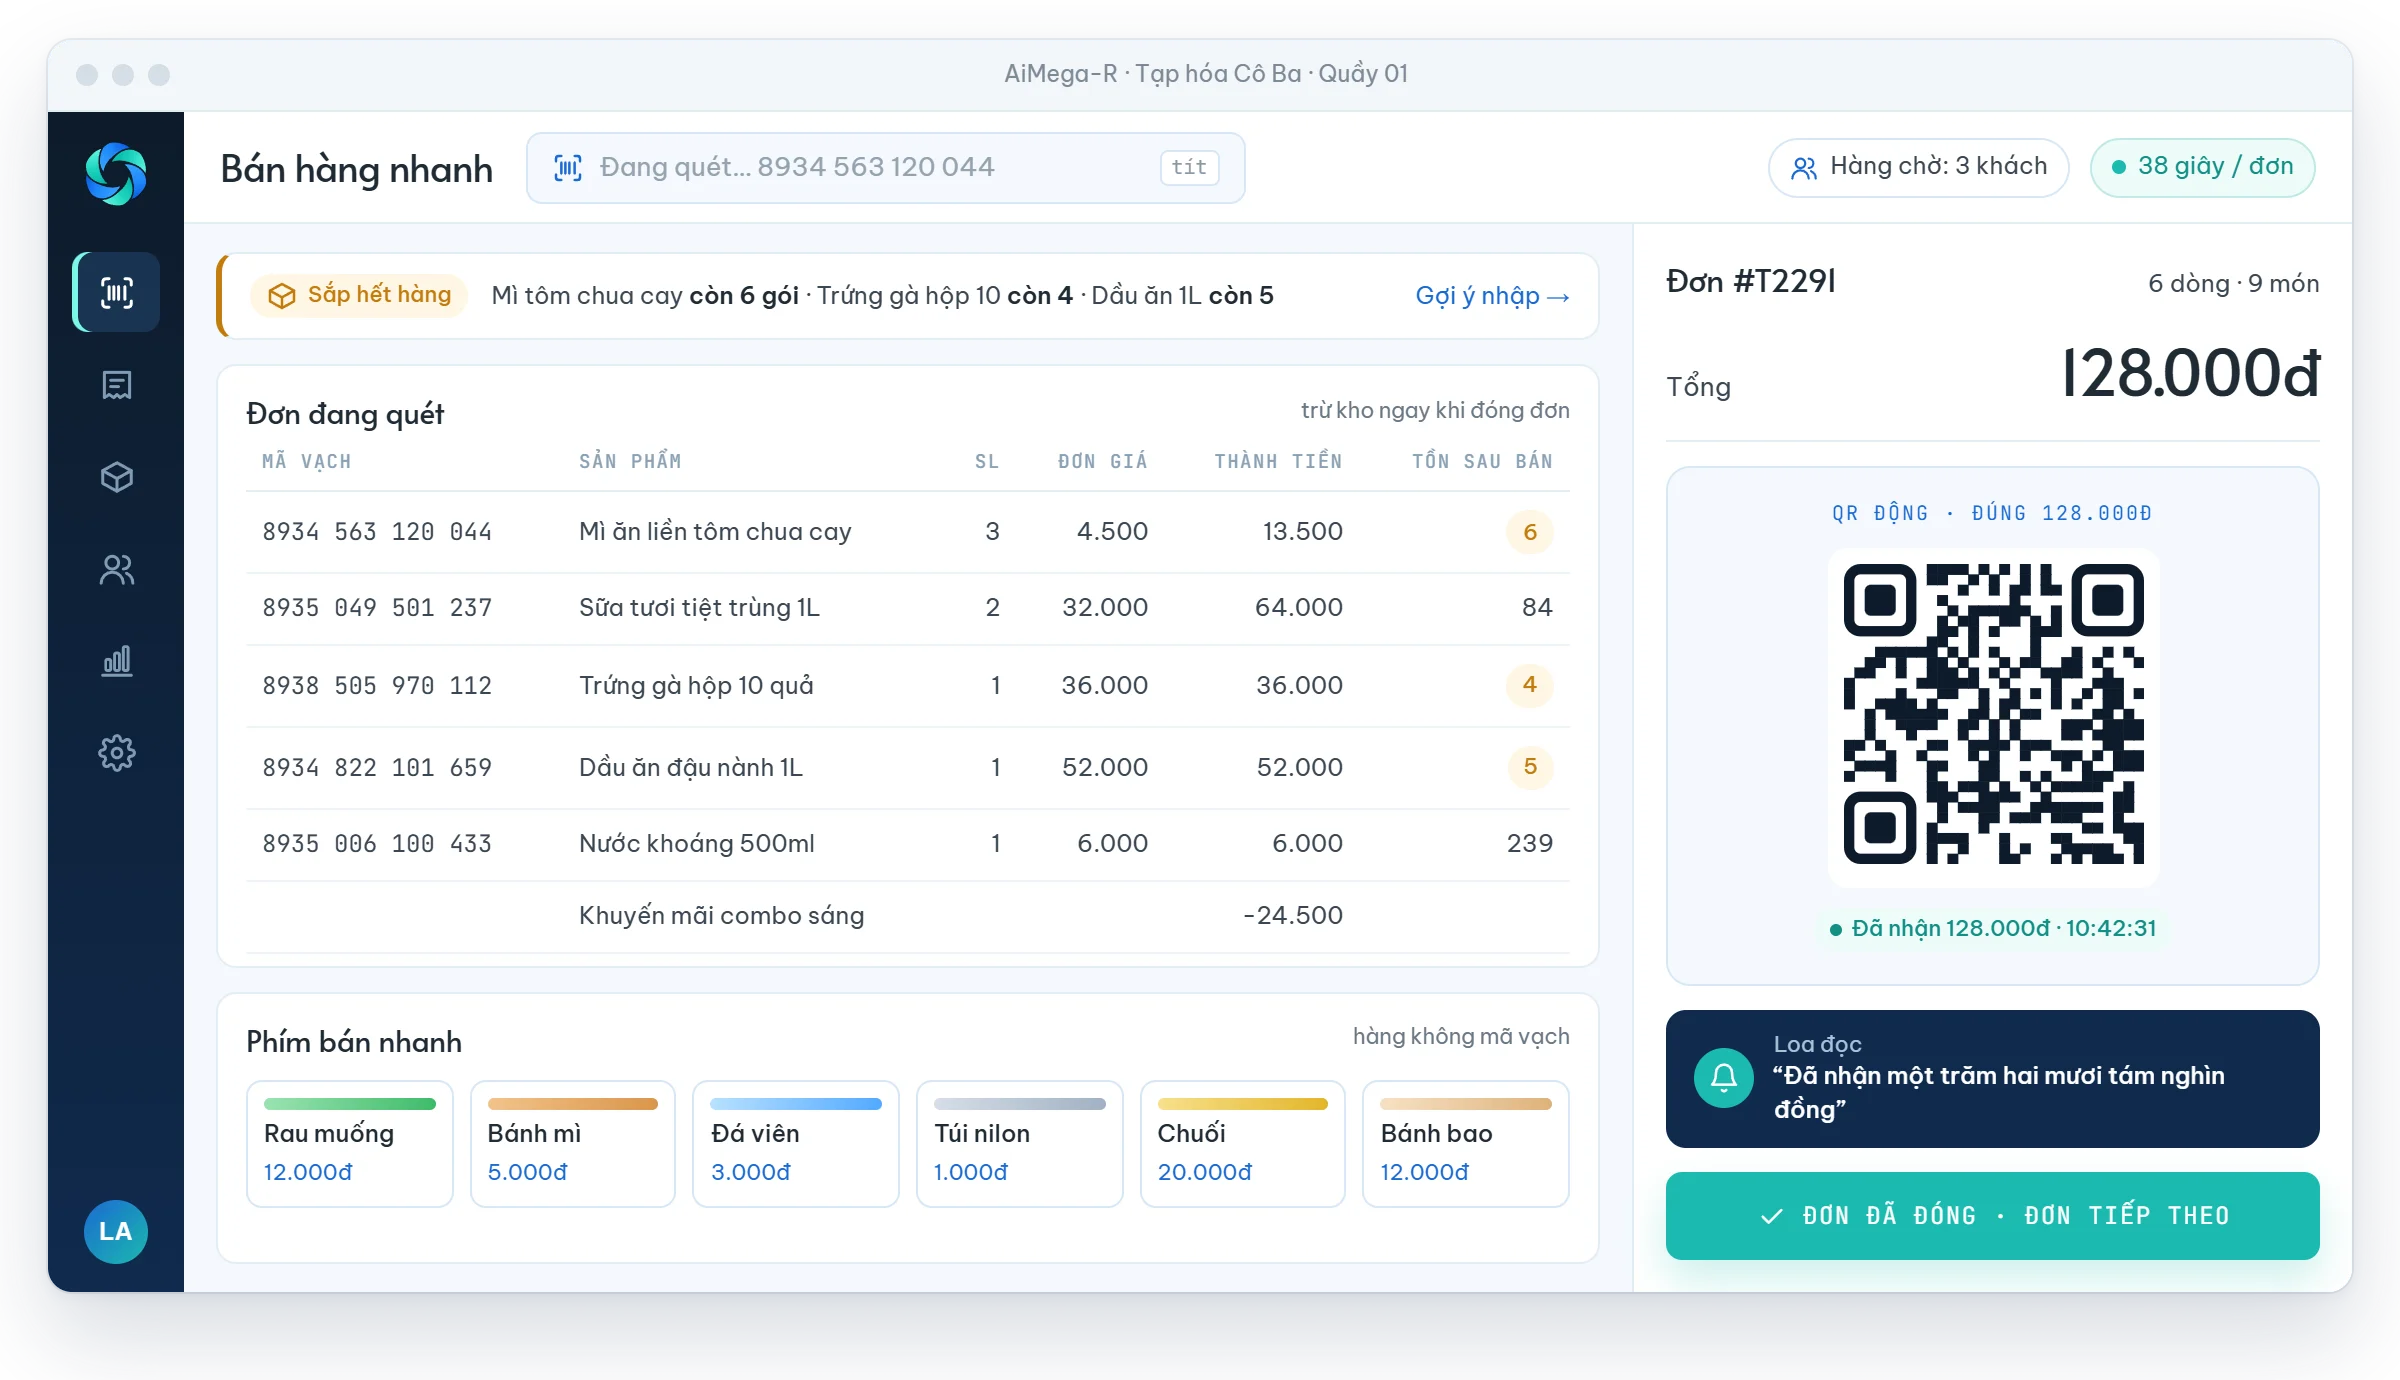Image resolution: width=2400 pixels, height=1380 pixels.
Task: Open settings gear in sidebar
Action: (117, 753)
